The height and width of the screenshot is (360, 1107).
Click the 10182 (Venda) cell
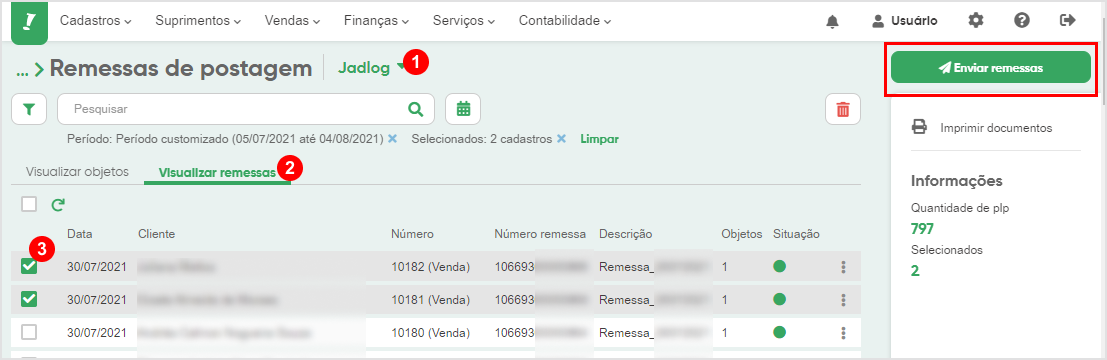431,267
